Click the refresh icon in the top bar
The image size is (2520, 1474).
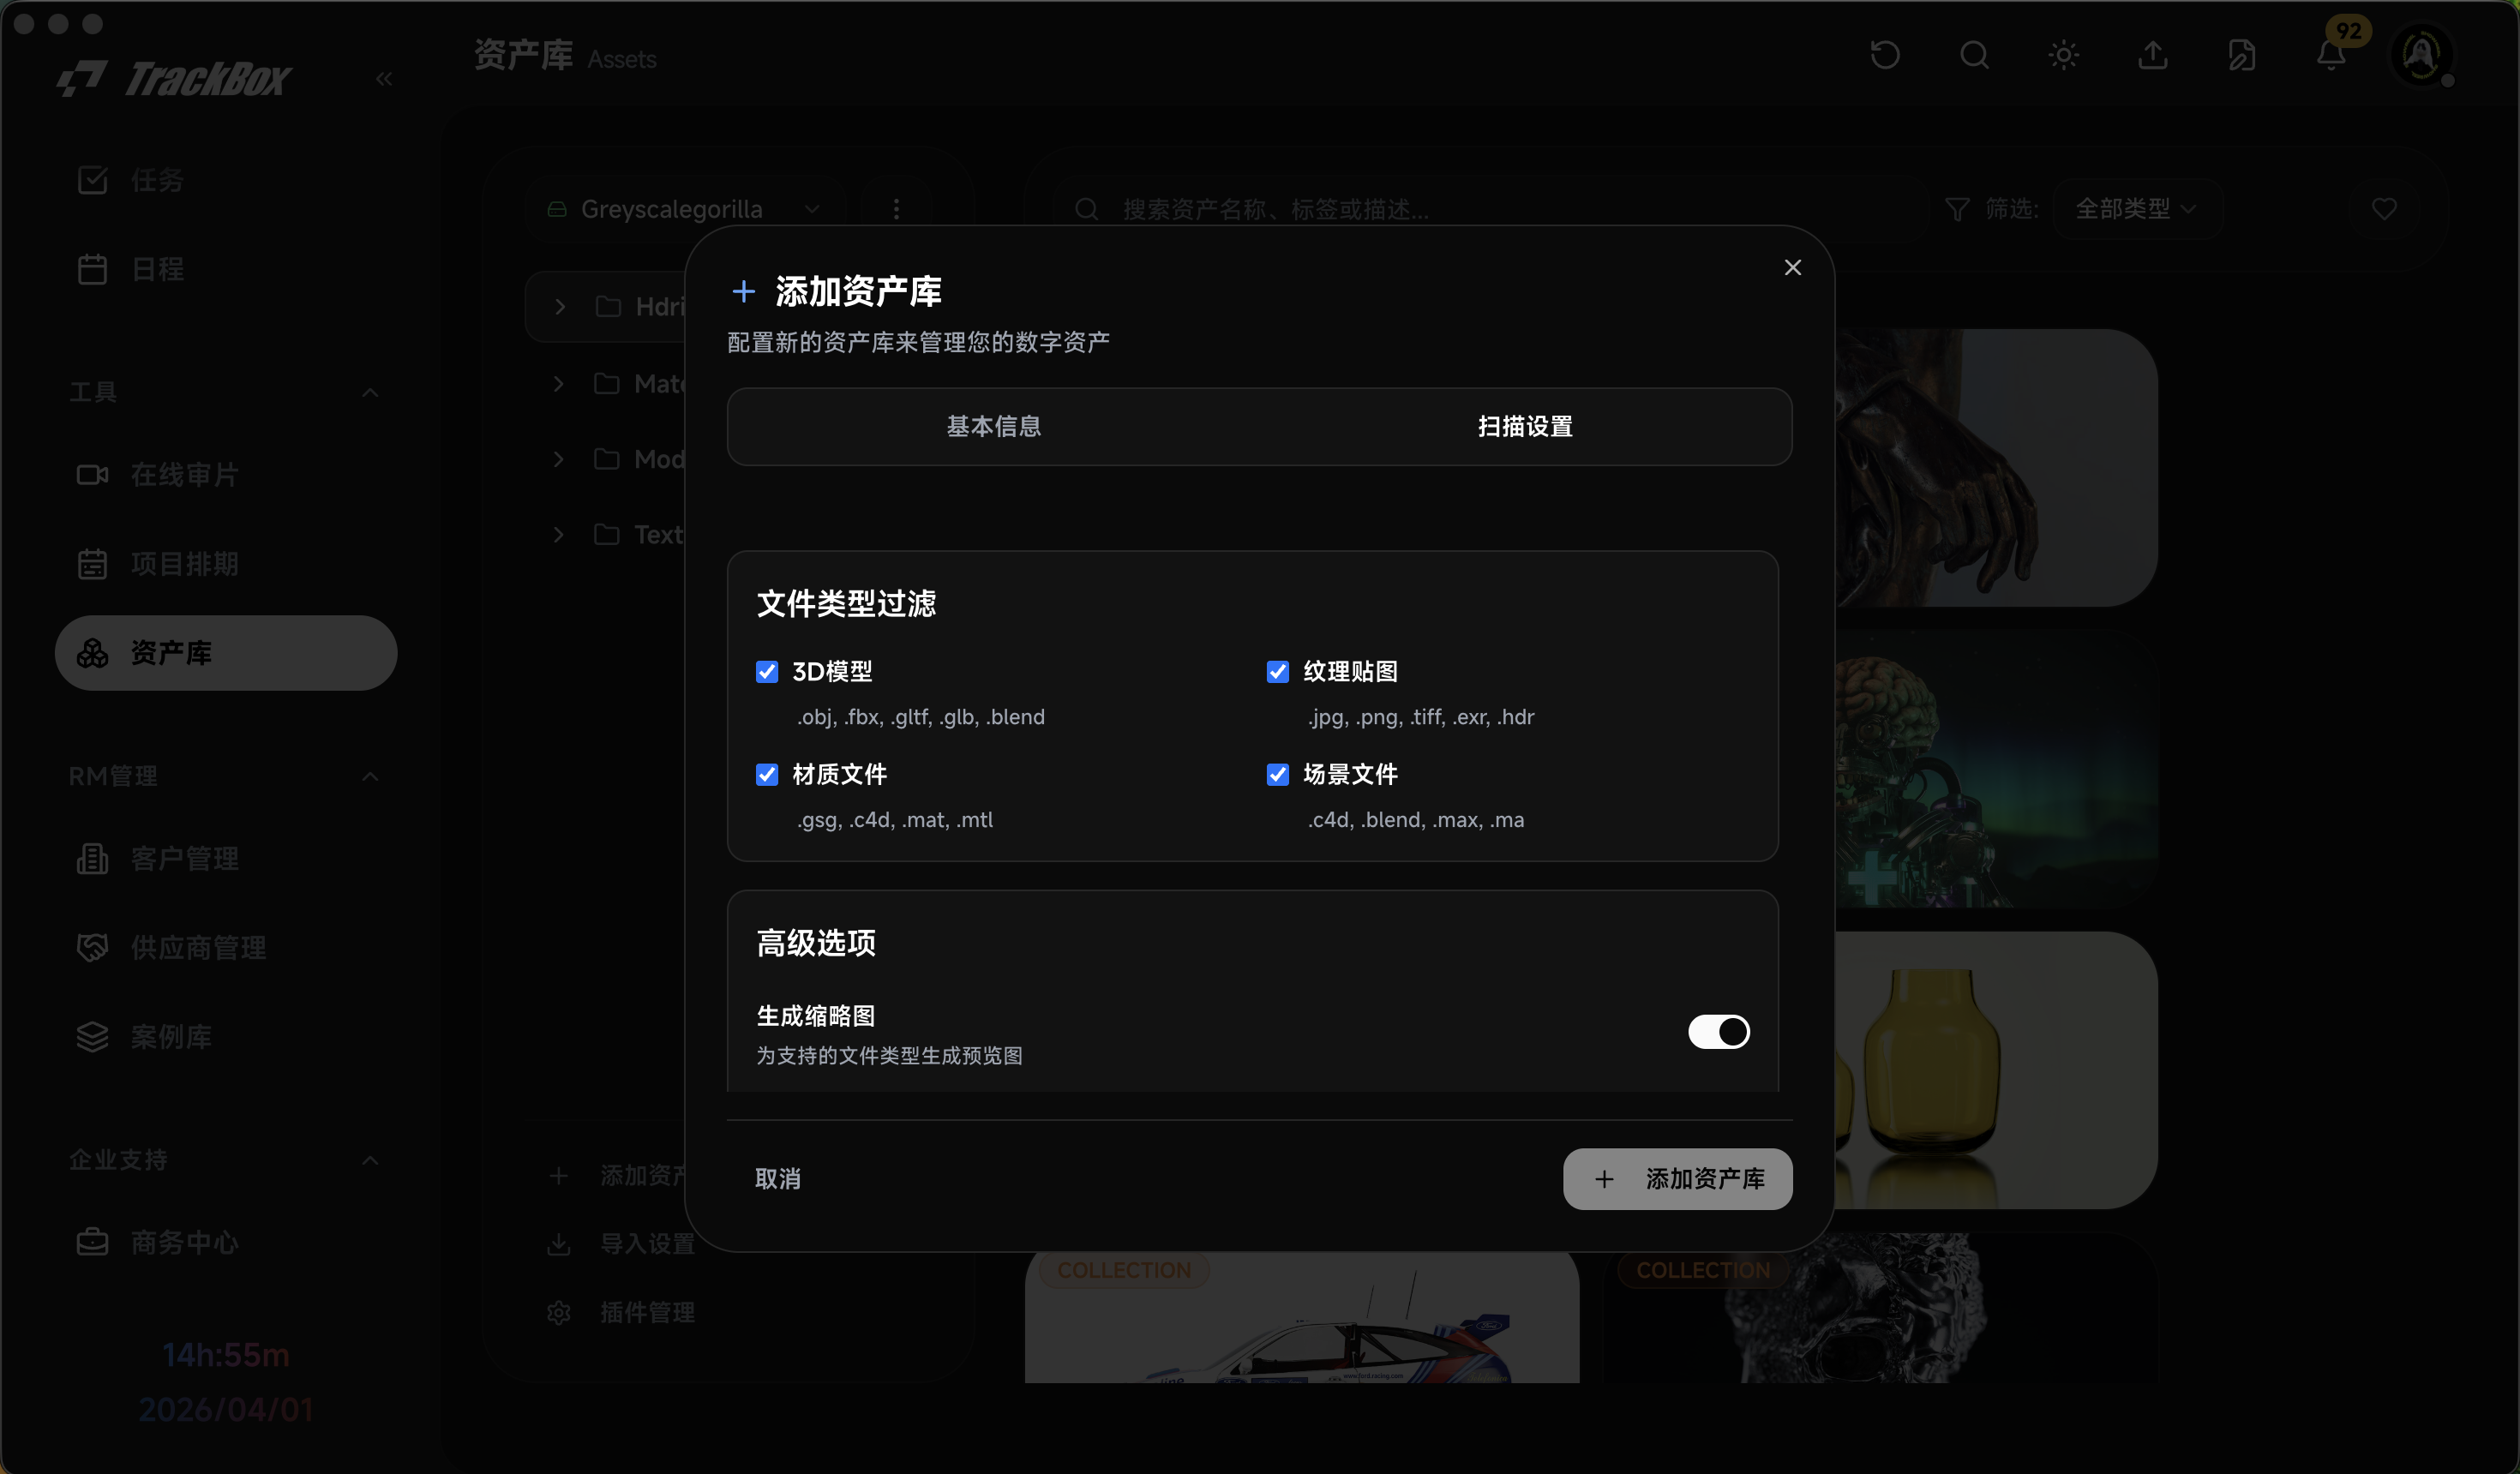coord(1884,55)
